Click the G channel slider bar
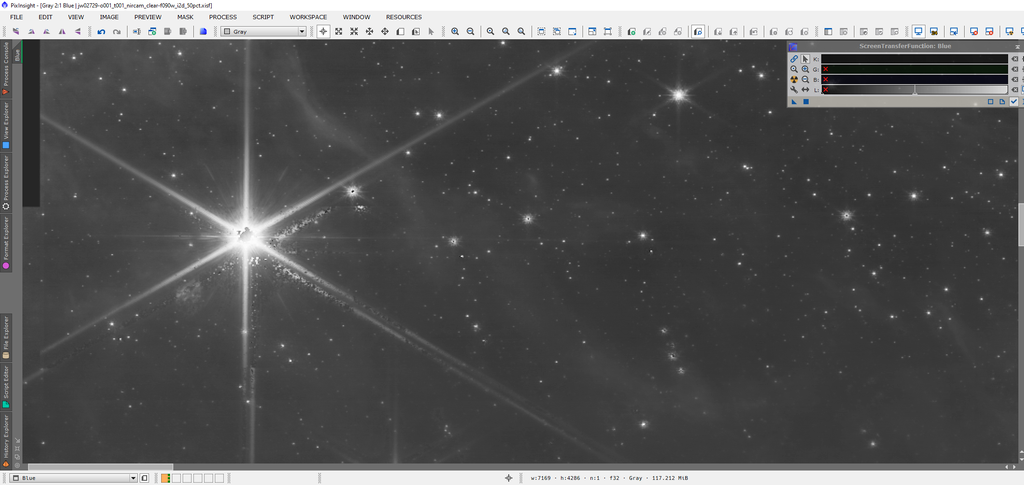Image resolution: width=1024 pixels, height=485 pixels. click(914, 69)
